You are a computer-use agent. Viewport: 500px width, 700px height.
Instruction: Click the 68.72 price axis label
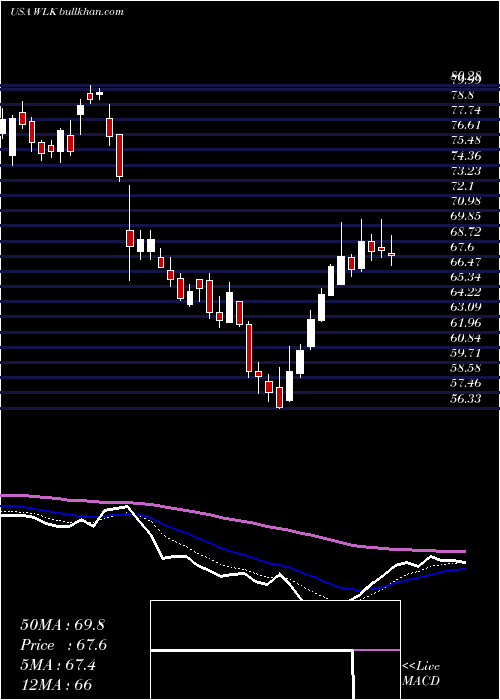[x=466, y=232]
